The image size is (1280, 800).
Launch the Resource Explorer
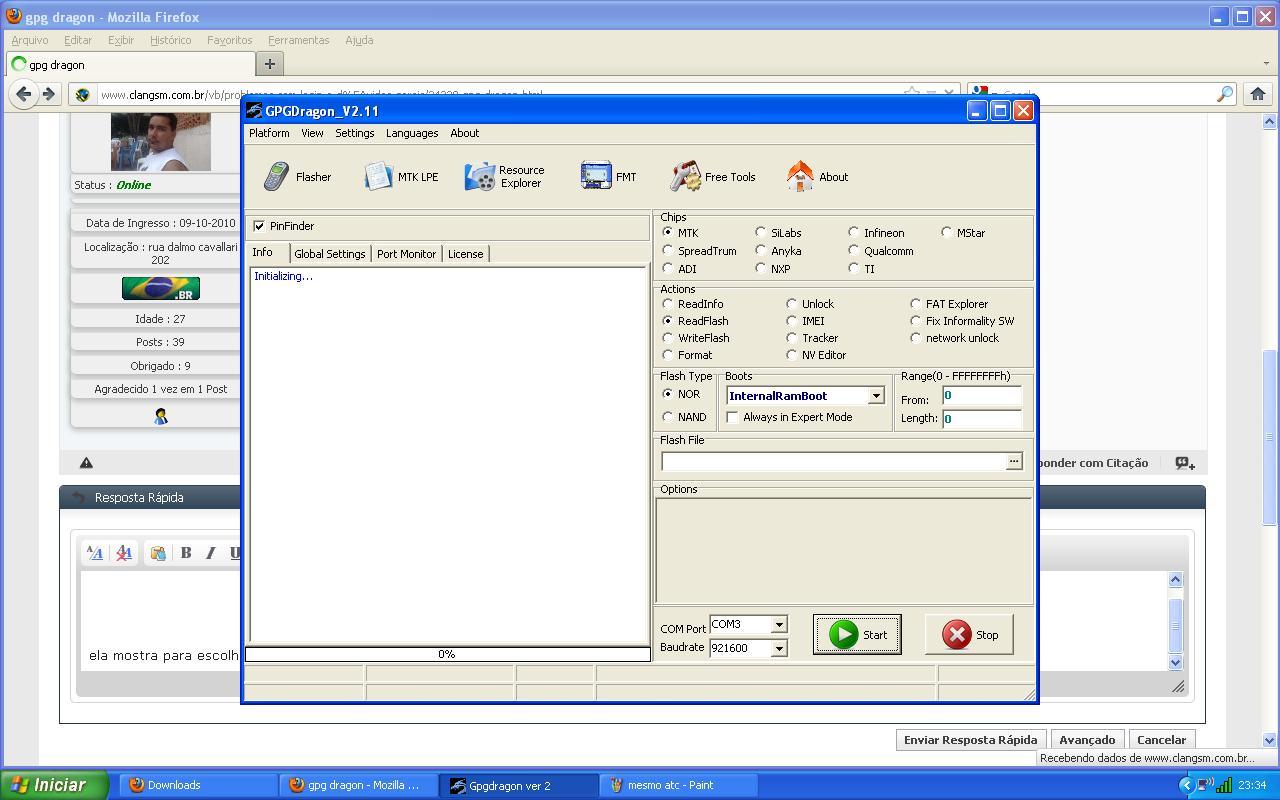(505, 177)
